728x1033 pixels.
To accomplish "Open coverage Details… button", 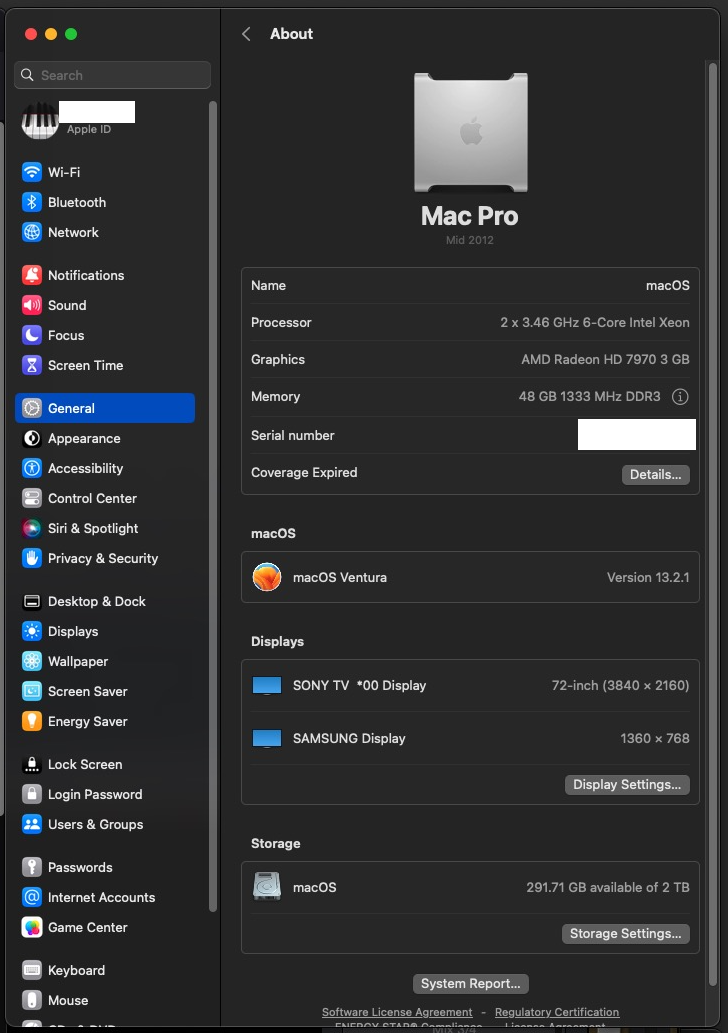I will click(656, 474).
